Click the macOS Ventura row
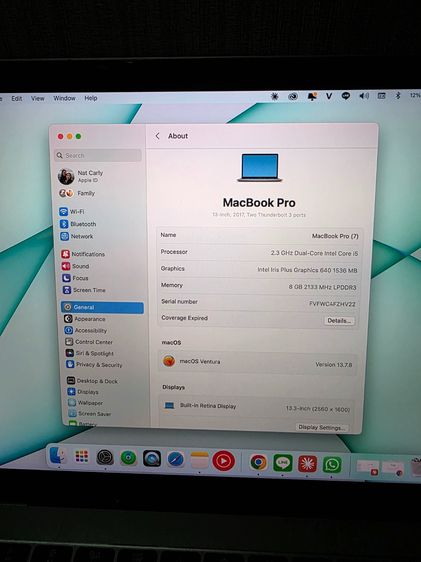 point(258,363)
